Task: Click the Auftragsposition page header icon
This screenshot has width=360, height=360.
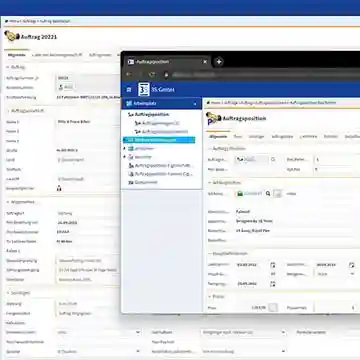Action: click(x=213, y=119)
